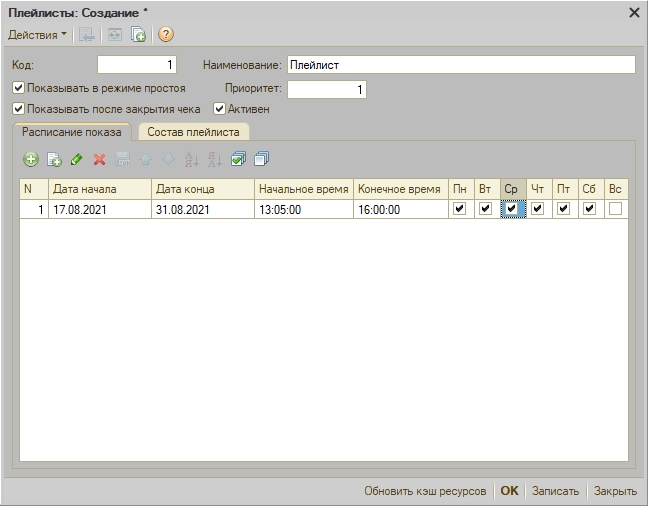Click the red X Delete row icon

99,159
